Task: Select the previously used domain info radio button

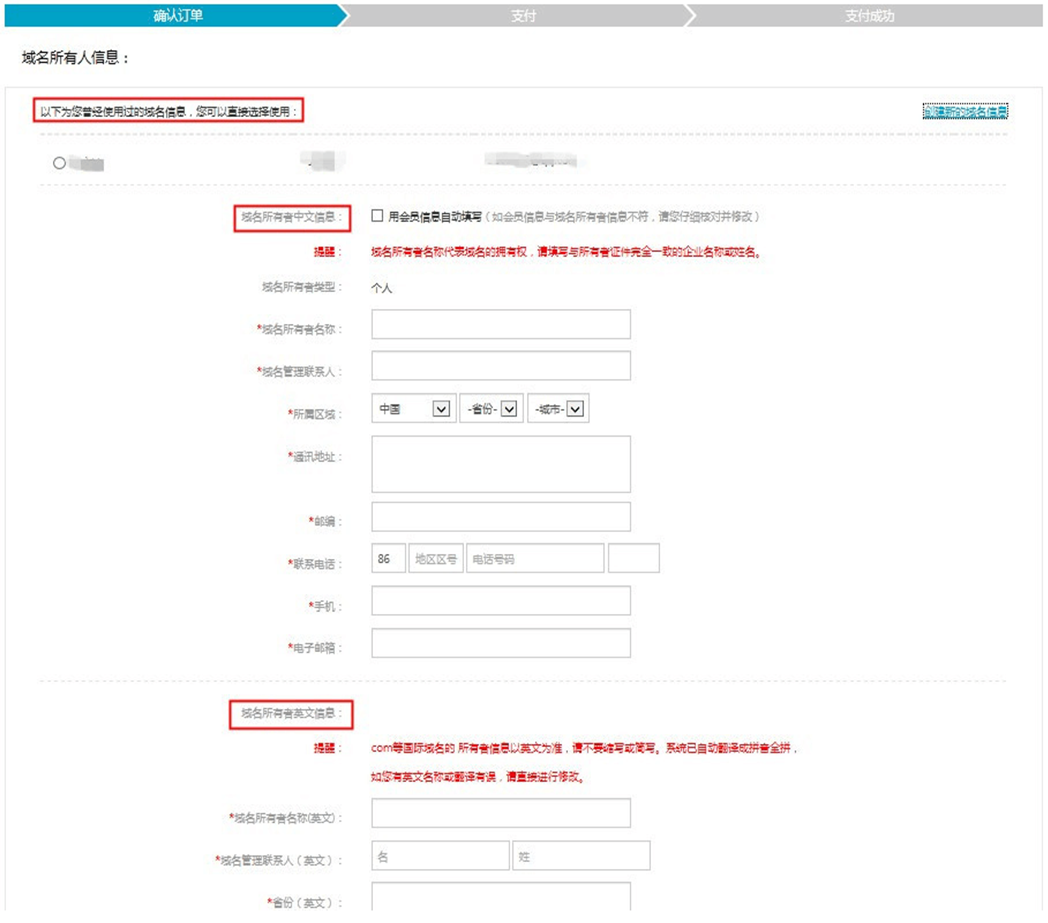Action: [x=60, y=163]
